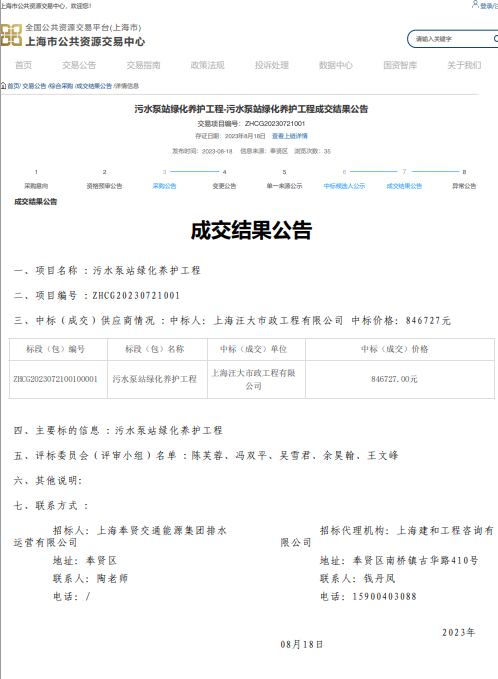Click the contact name 钱丹凤
This screenshot has width=498, height=679.
click(x=379, y=579)
